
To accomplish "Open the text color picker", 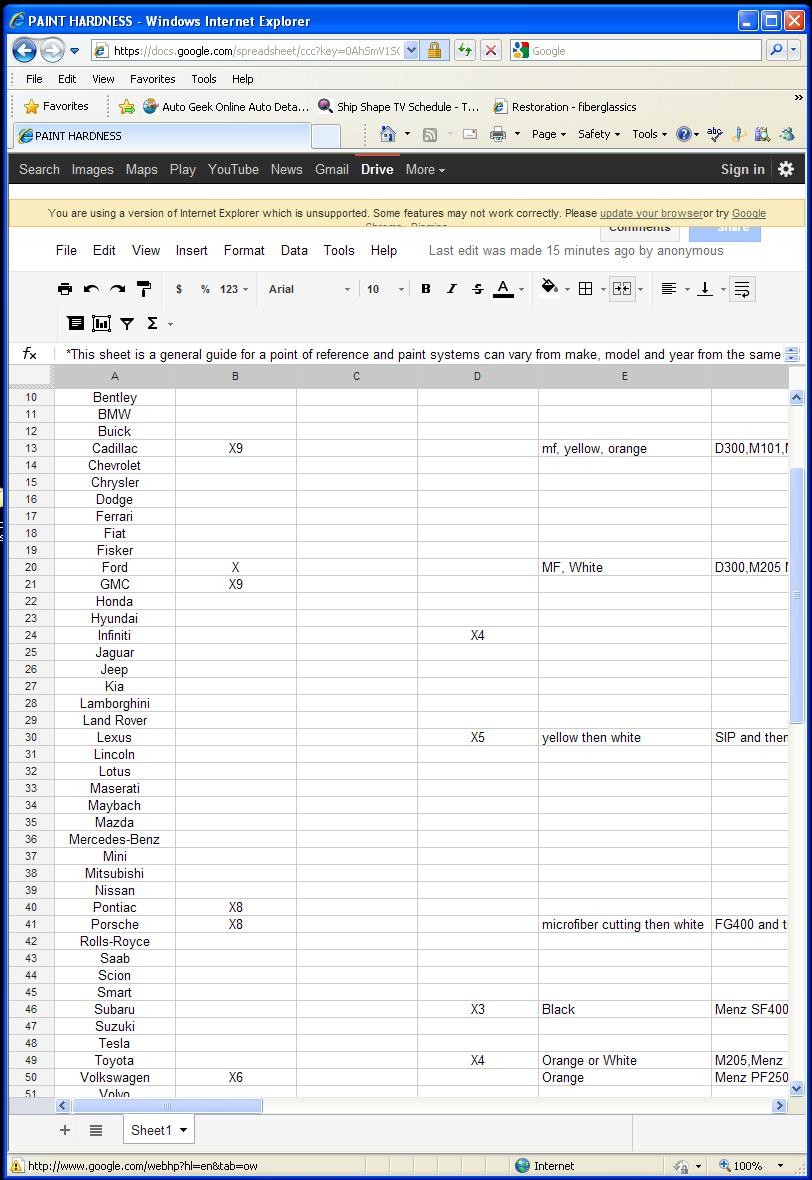I will 503,289.
